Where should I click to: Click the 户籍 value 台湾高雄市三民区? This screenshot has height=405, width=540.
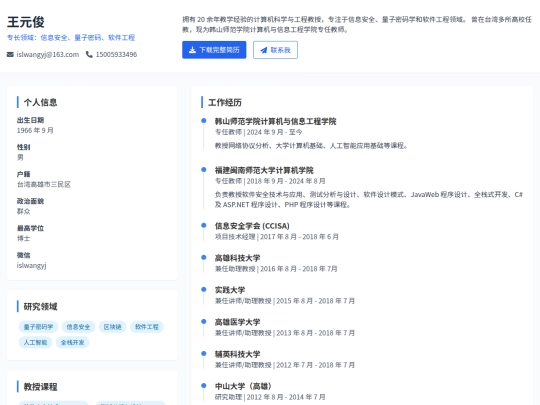point(44,185)
